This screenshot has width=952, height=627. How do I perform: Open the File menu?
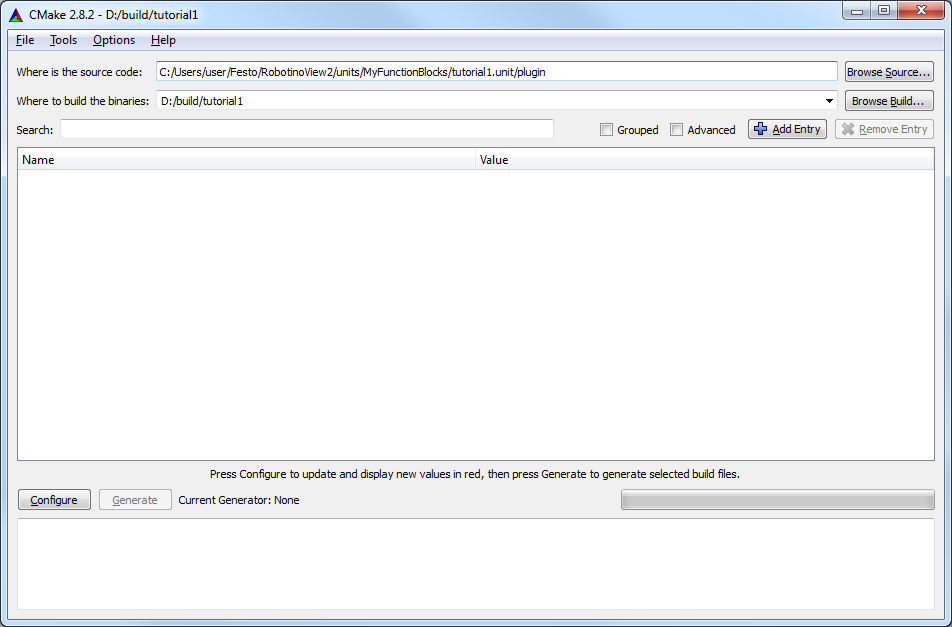(24, 40)
